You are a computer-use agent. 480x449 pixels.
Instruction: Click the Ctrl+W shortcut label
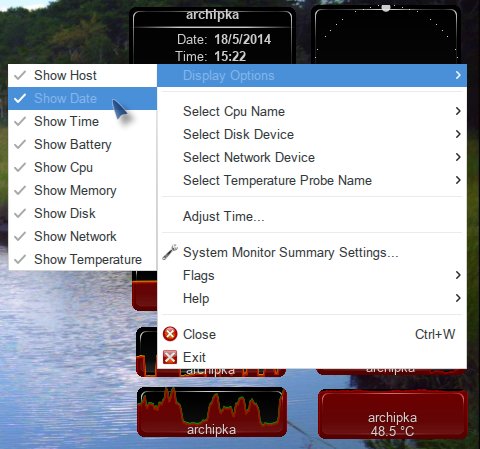coord(435,334)
